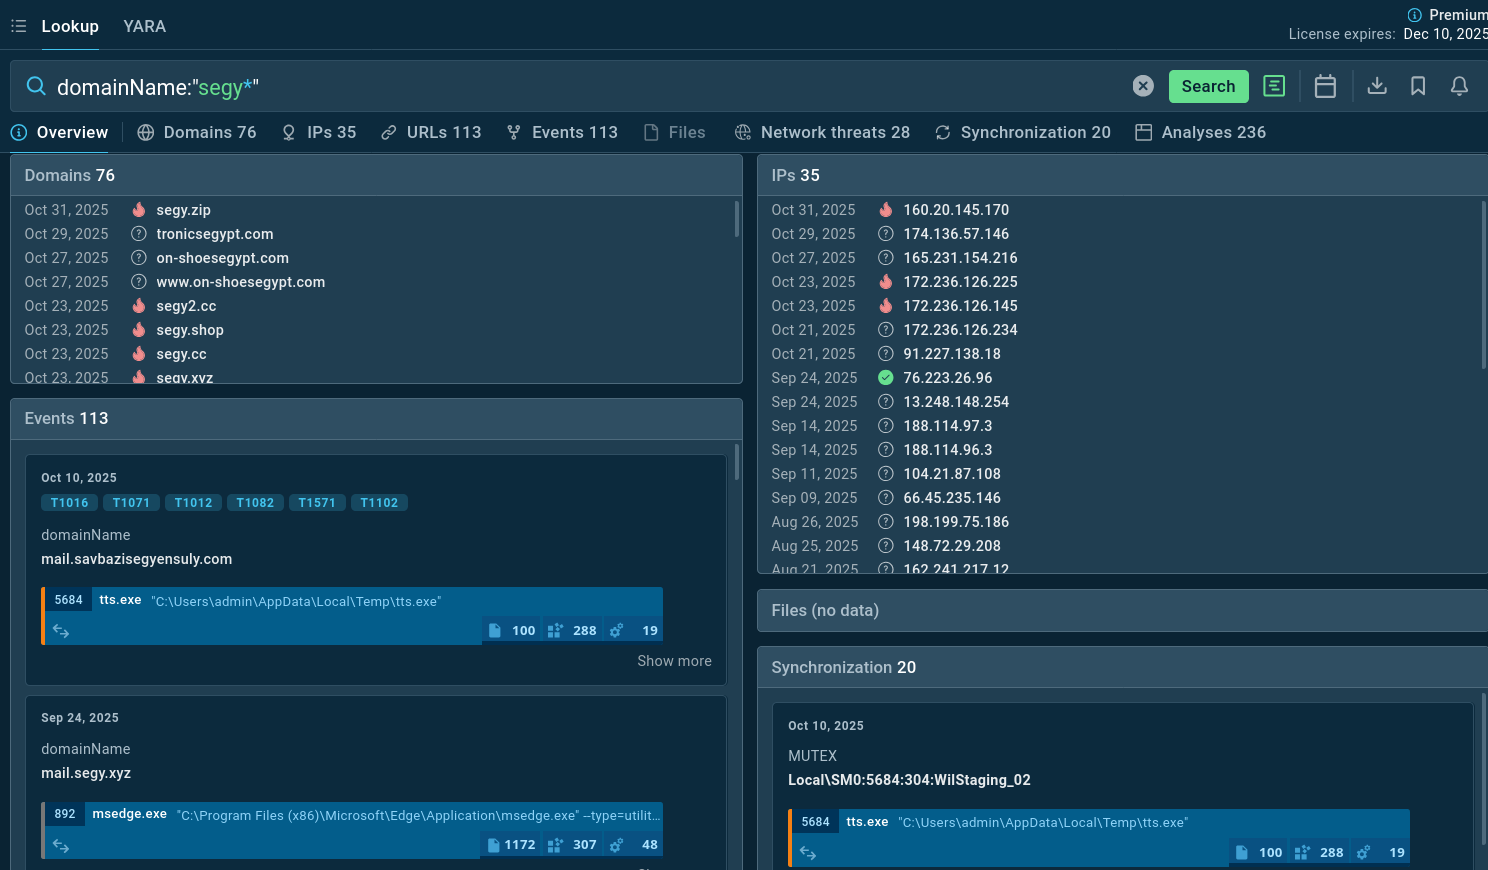Screen dimensions: 1488x870
Task: Clear the search query with X icon
Action: point(1143,86)
